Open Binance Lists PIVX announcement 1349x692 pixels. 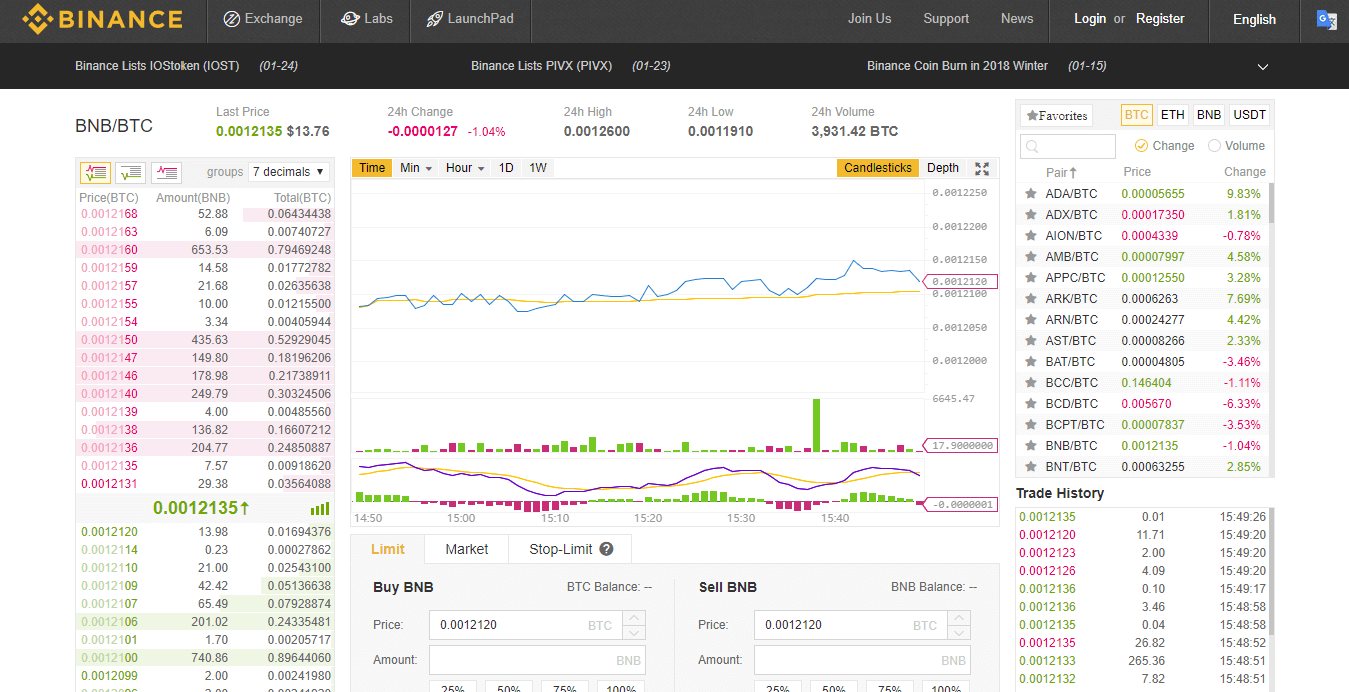(542, 66)
